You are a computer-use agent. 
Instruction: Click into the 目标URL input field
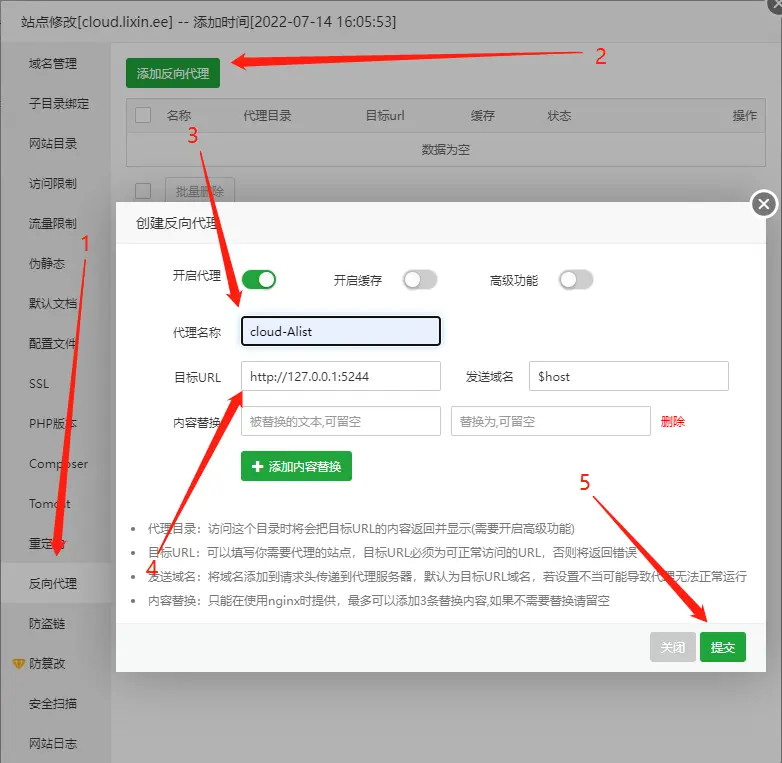(x=340, y=376)
